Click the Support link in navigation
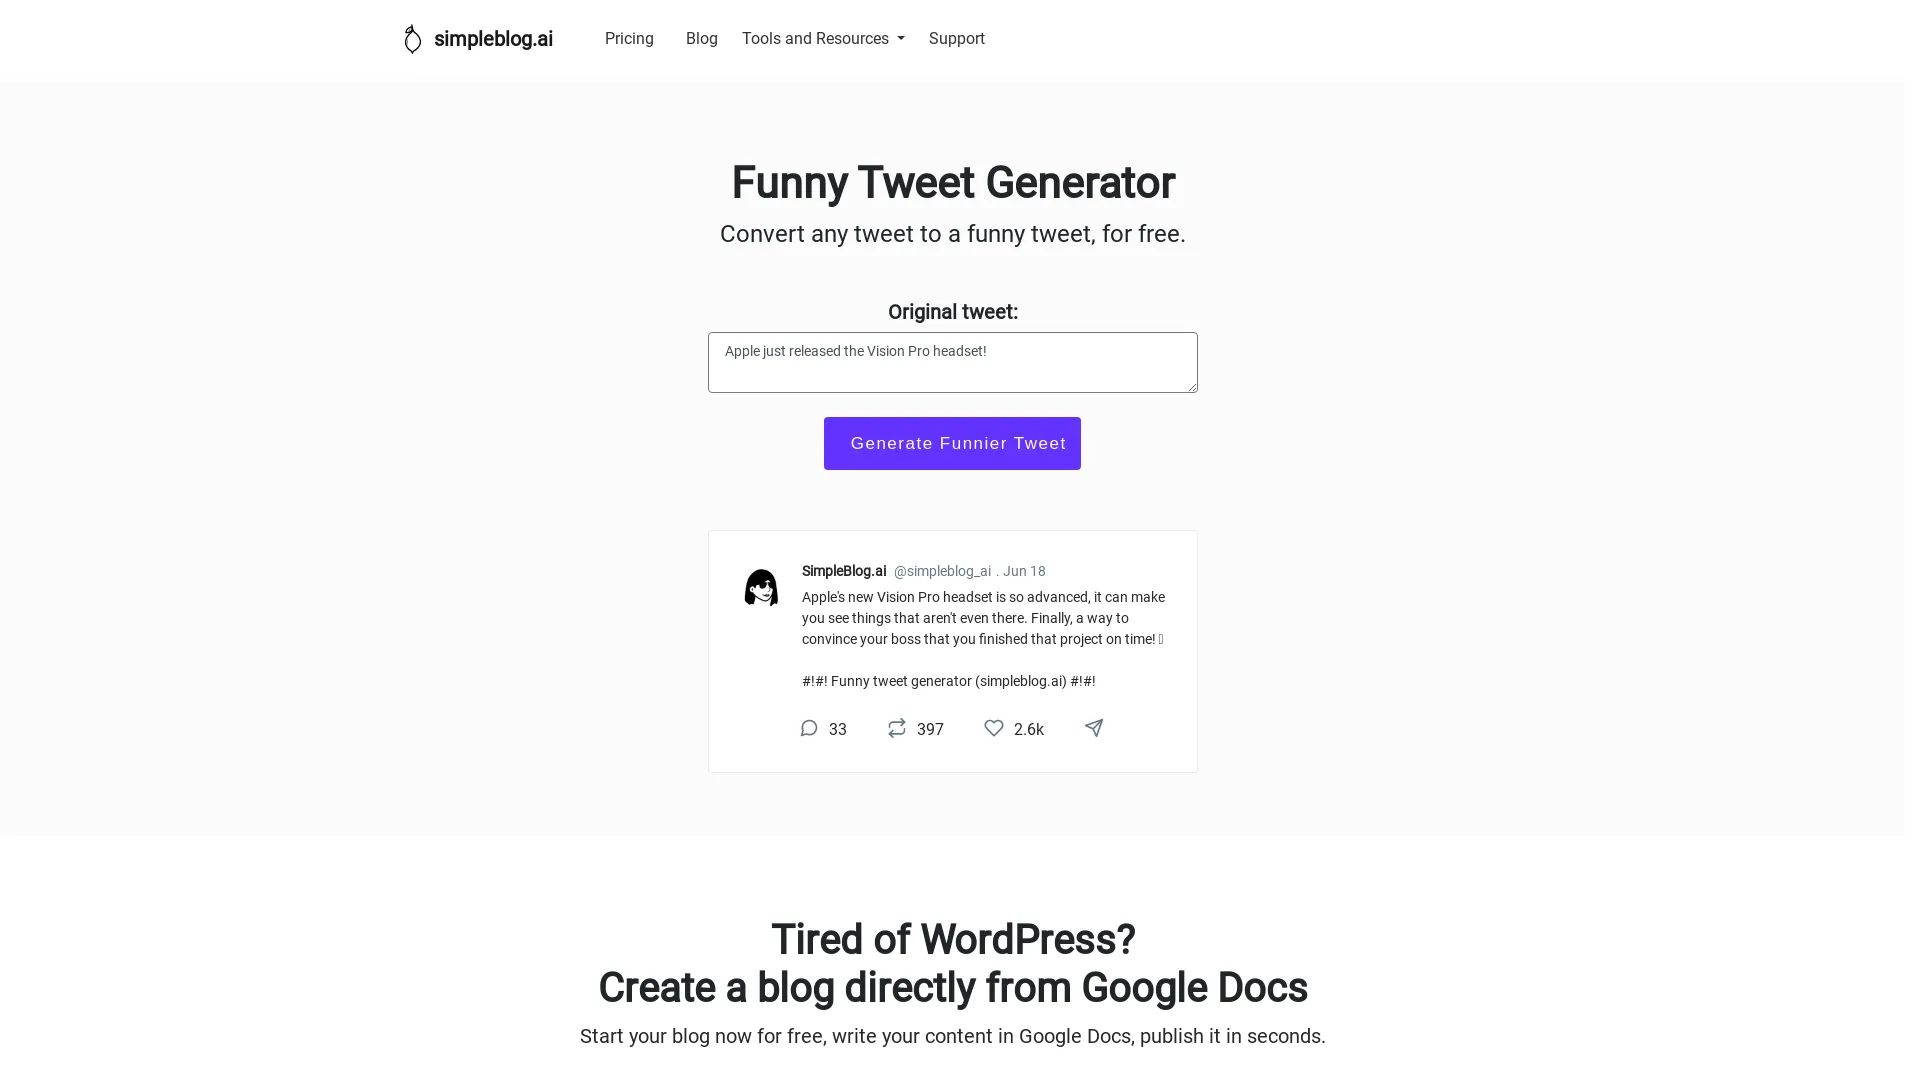Image resolution: width=1920 pixels, height=1080 pixels. coord(956,37)
